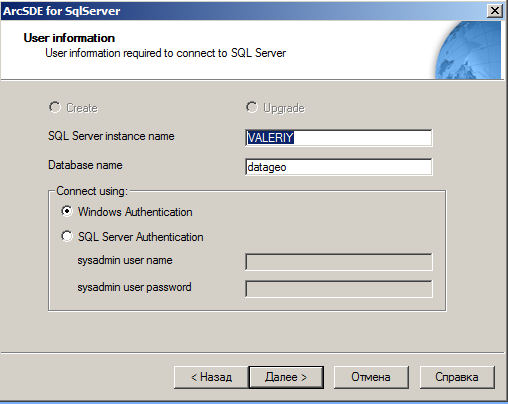Click the sysadmin user name field
Image resolution: width=508 pixels, height=404 pixels.
tap(339, 262)
